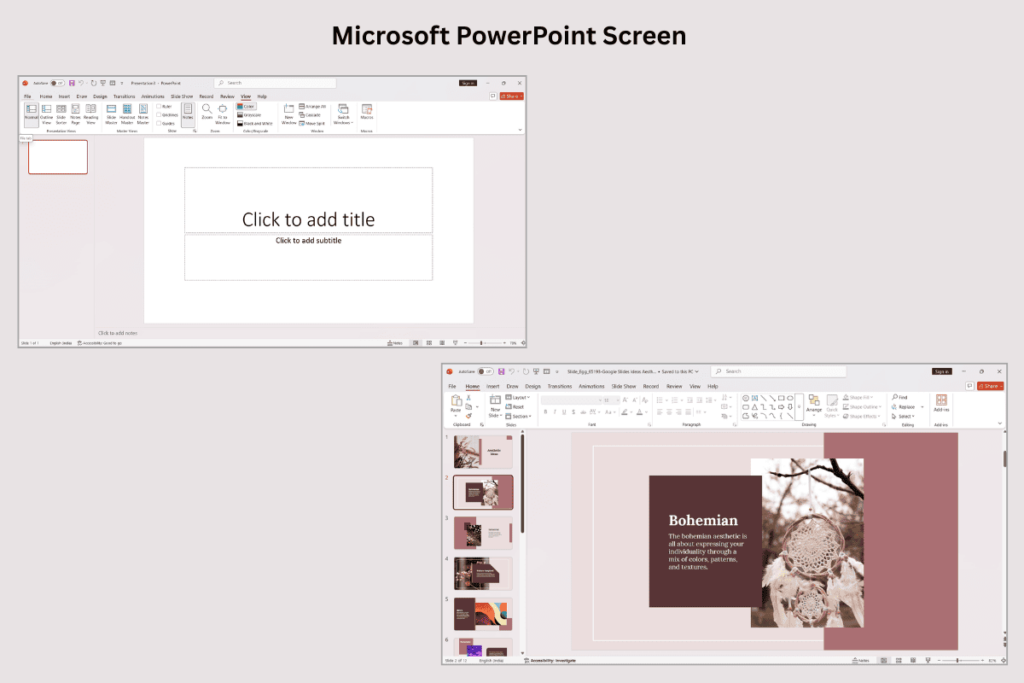The image size is (1024, 683).
Task: Open the Slide Show tab in lower window
Action: tap(624, 387)
